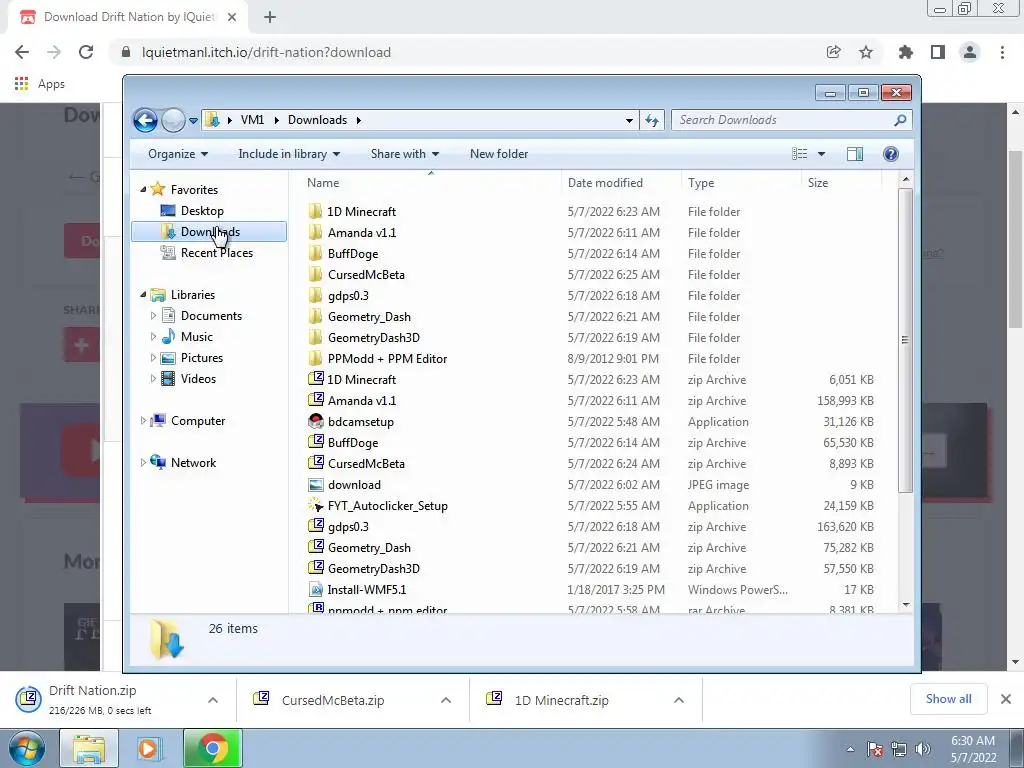Click into the Search Downloads field

[x=792, y=120]
